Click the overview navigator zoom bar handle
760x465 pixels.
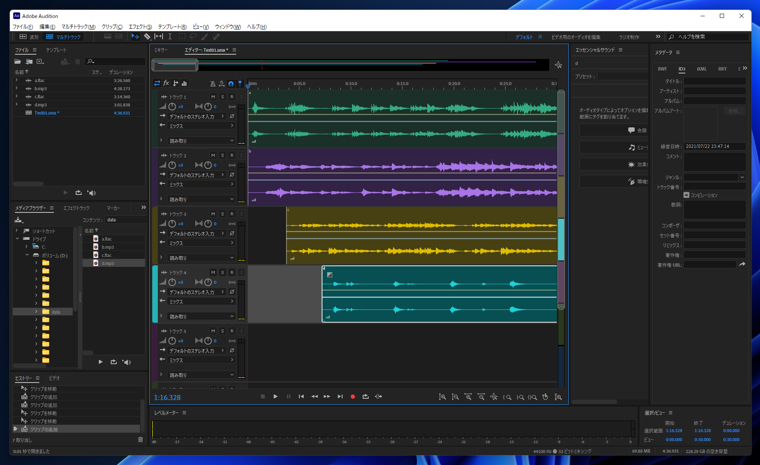tap(175, 65)
